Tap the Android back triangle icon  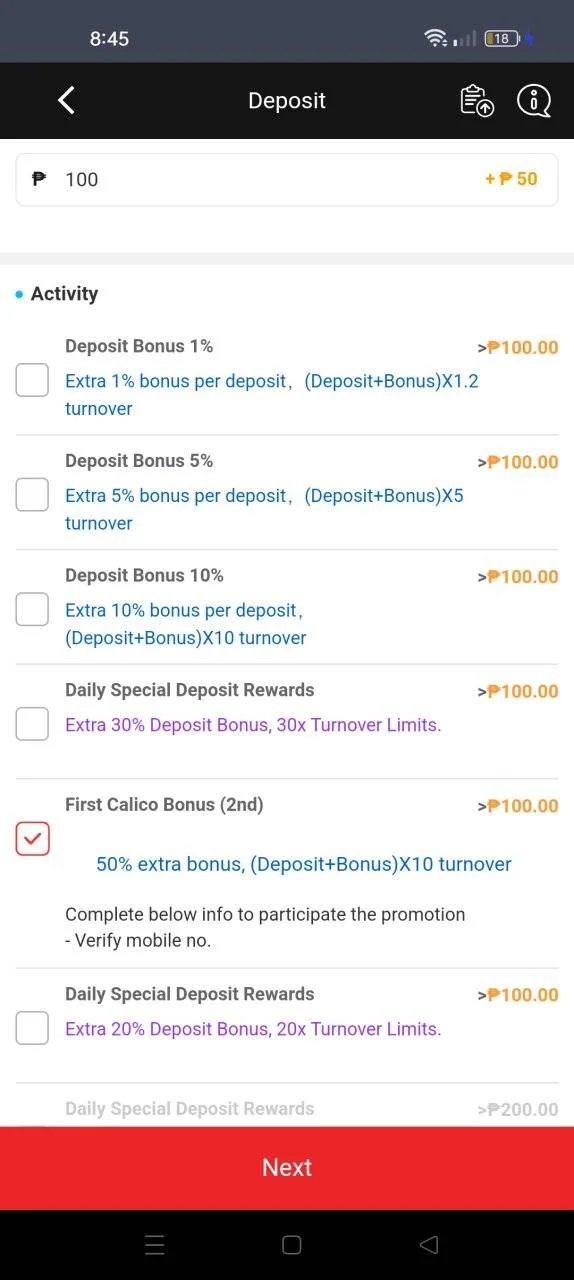(429, 1245)
